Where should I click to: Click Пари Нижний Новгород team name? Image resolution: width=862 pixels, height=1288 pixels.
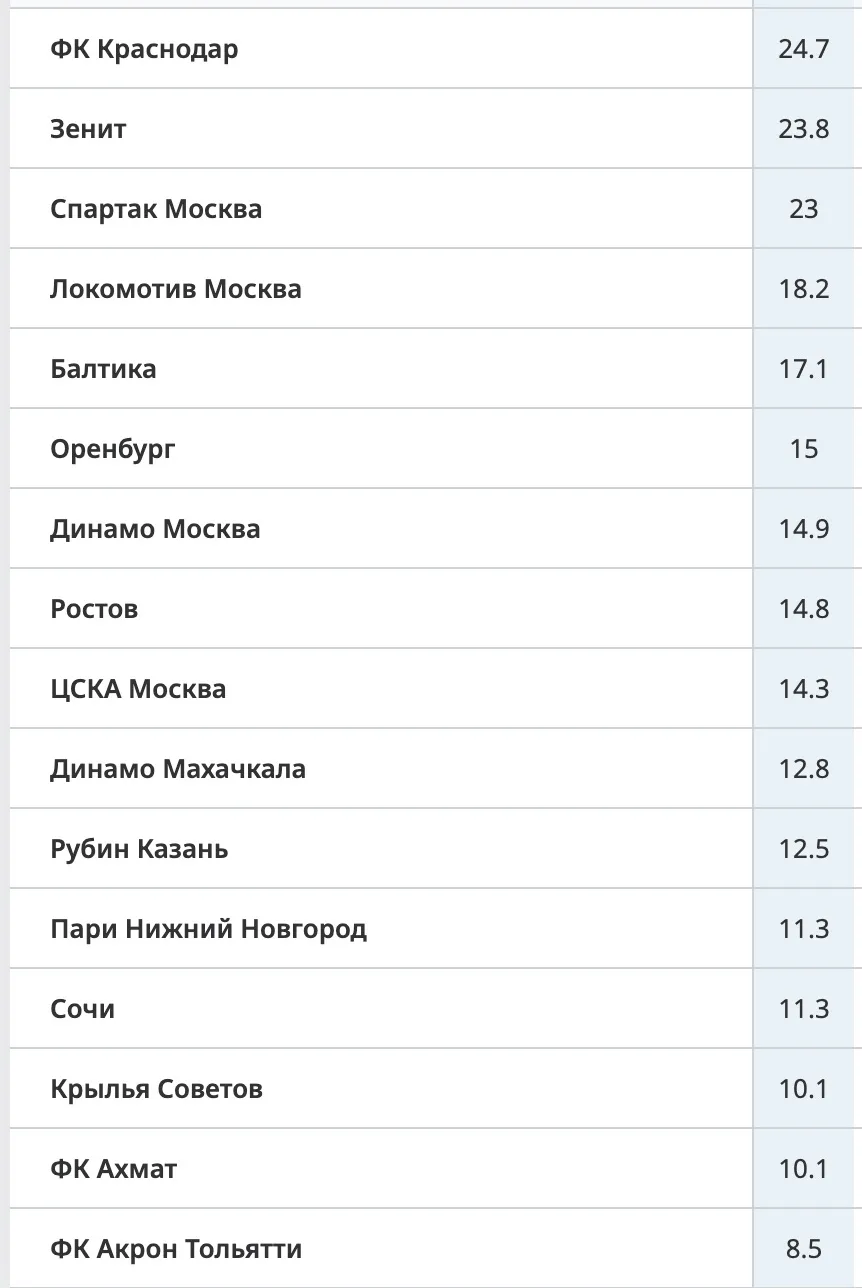209,929
